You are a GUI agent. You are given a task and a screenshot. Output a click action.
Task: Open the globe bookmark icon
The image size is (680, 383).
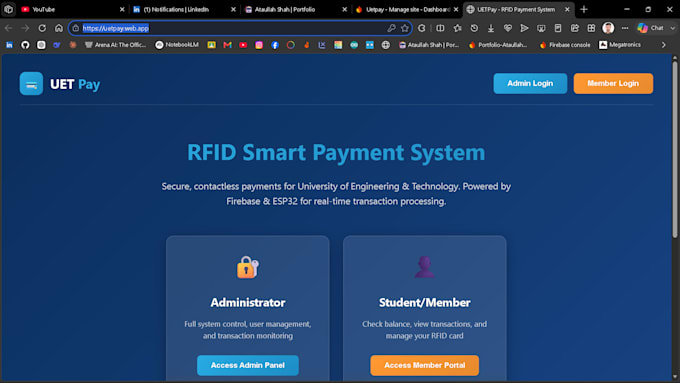click(x=386, y=45)
